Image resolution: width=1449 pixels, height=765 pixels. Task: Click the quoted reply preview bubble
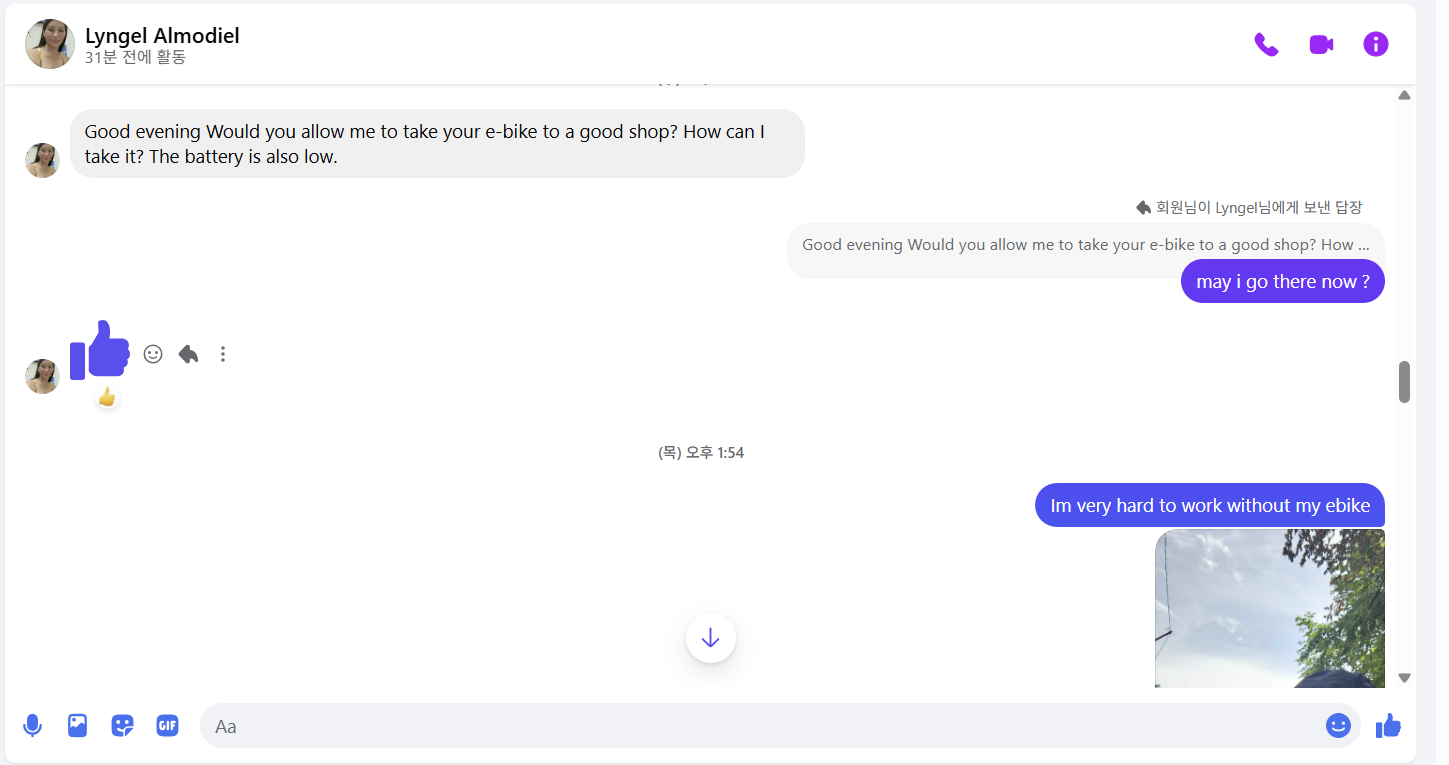[x=1085, y=245]
